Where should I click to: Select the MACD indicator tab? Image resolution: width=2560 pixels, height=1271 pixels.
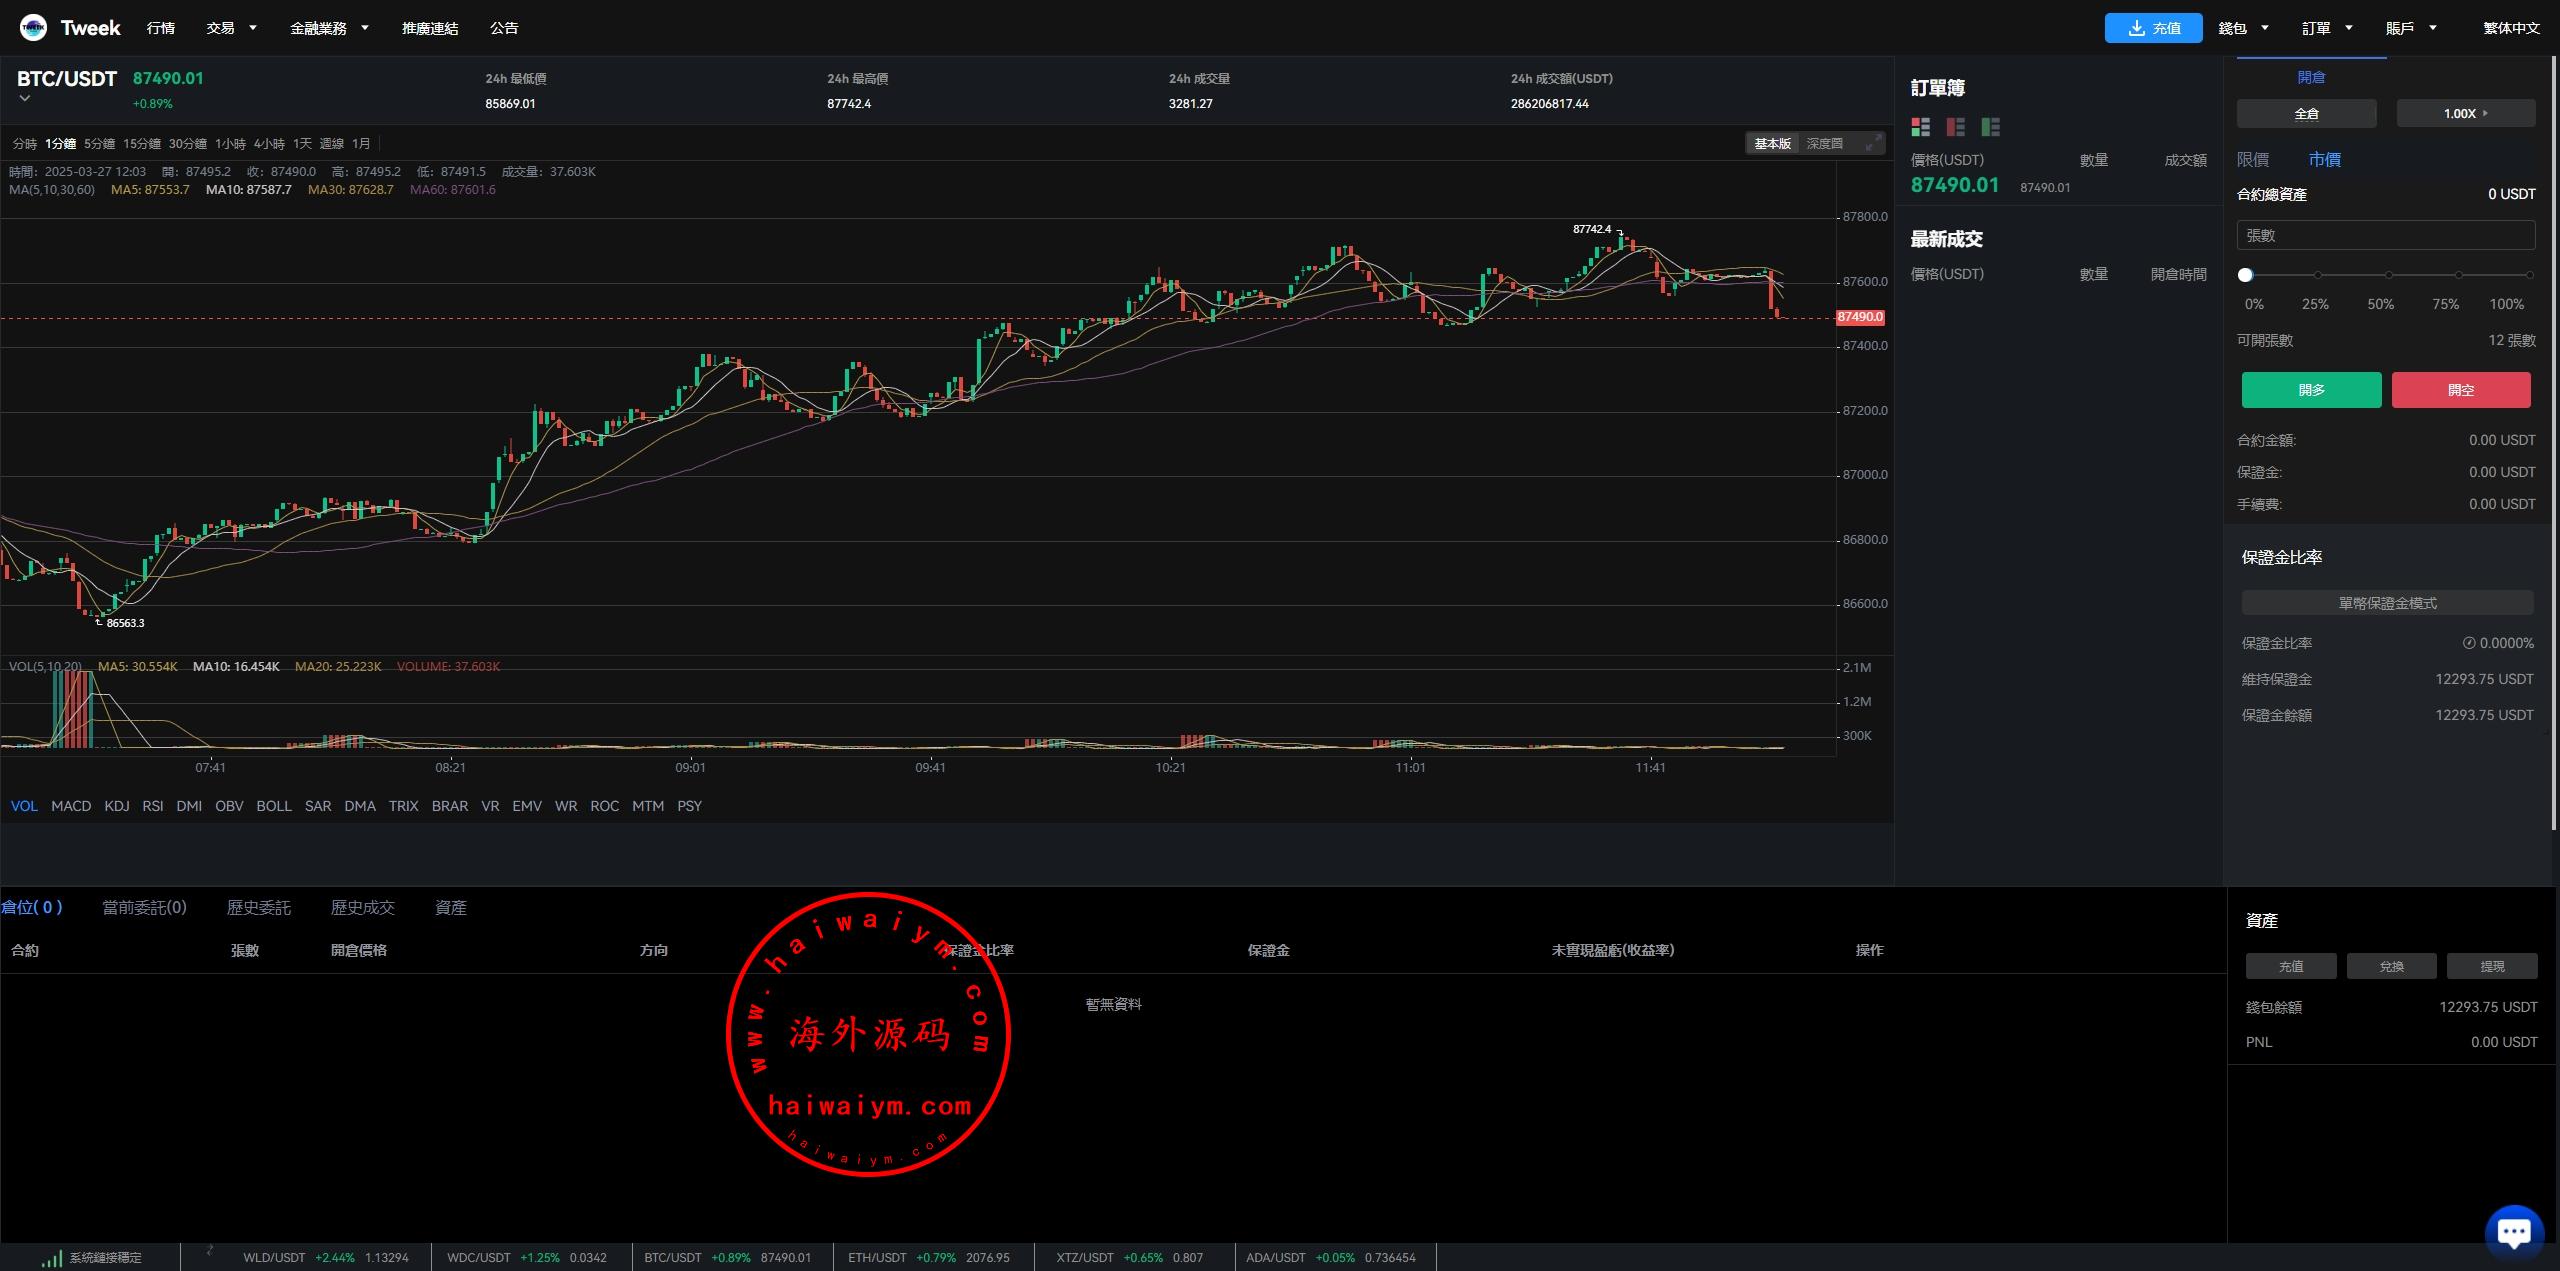71,806
